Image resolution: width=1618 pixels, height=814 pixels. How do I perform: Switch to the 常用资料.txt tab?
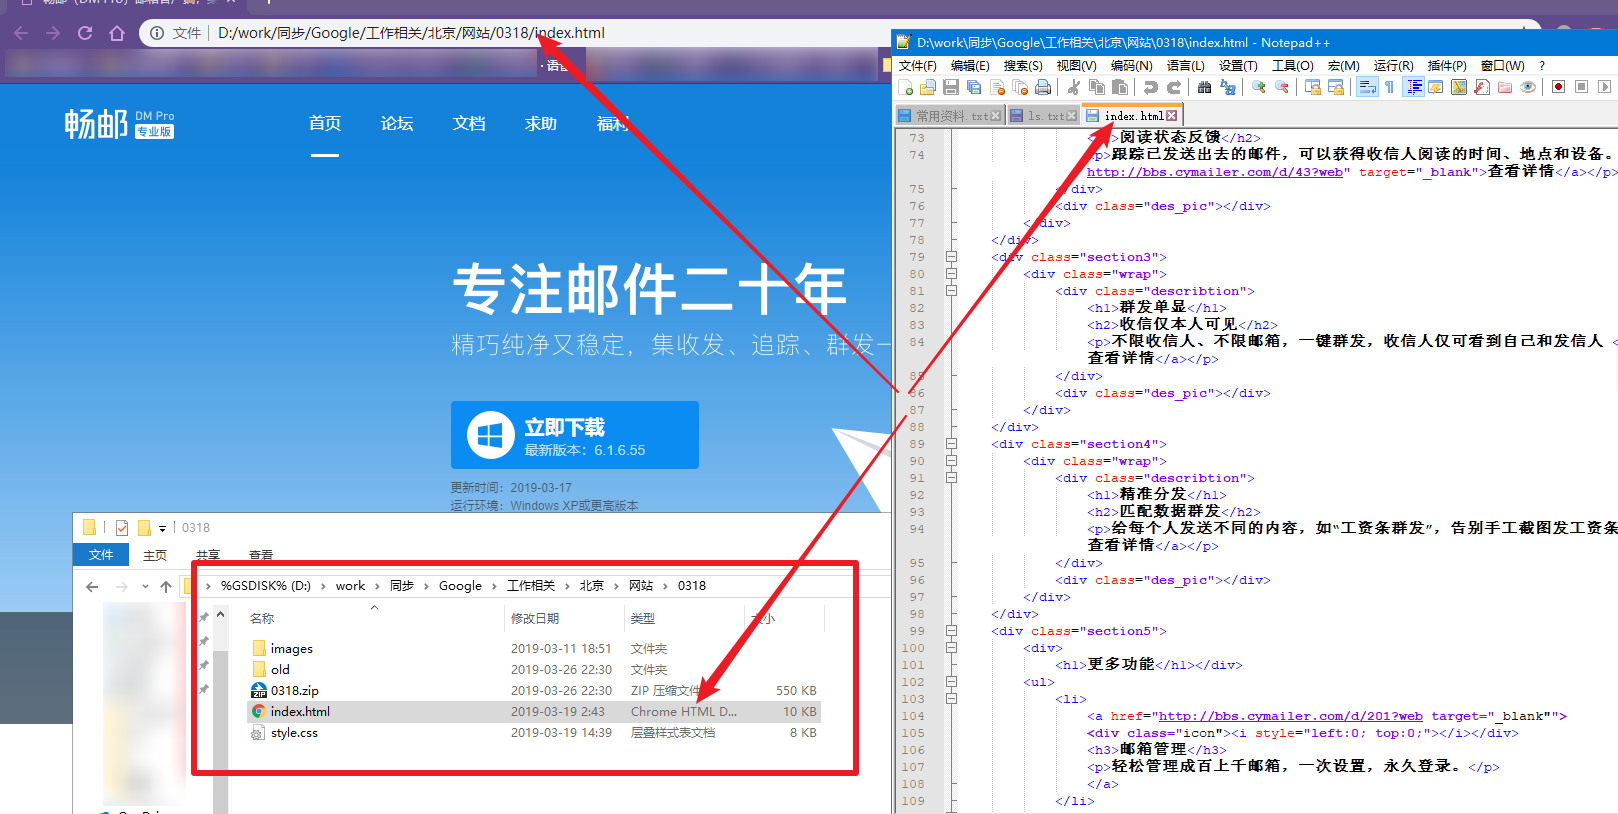point(949,116)
